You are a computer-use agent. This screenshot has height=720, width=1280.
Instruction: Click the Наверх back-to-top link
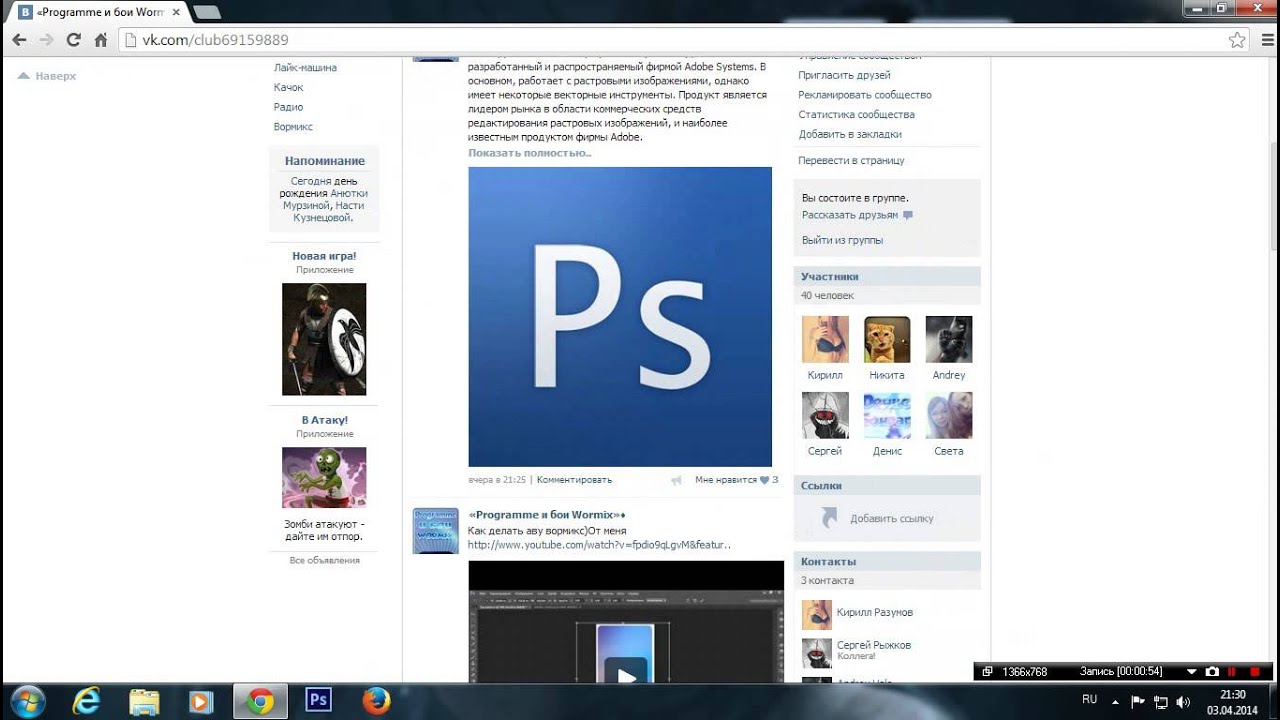[x=47, y=76]
